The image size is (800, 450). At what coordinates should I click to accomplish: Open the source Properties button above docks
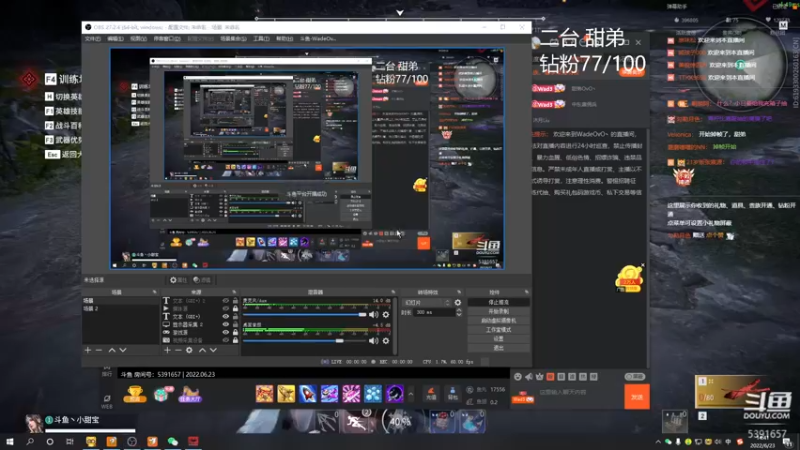(179, 280)
